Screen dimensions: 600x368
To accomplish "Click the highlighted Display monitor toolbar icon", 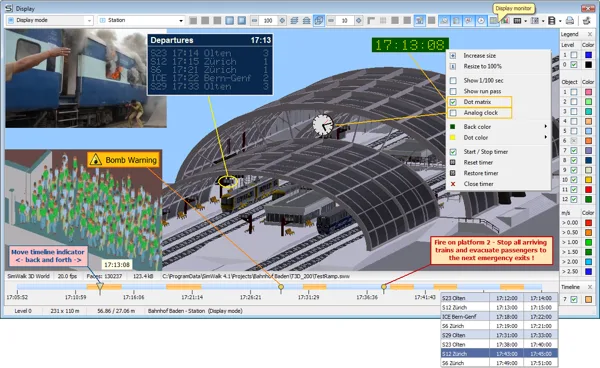I will tap(494, 21).
